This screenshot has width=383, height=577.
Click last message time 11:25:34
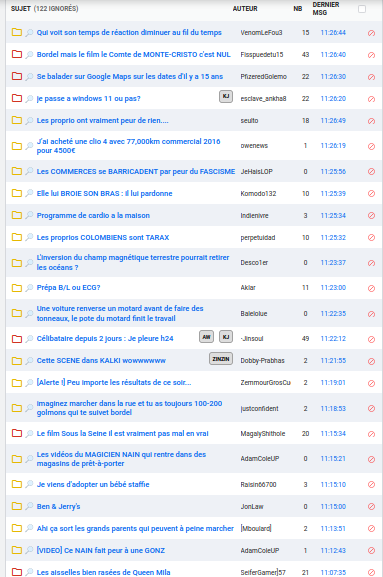pyautogui.click(x=333, y=216)
